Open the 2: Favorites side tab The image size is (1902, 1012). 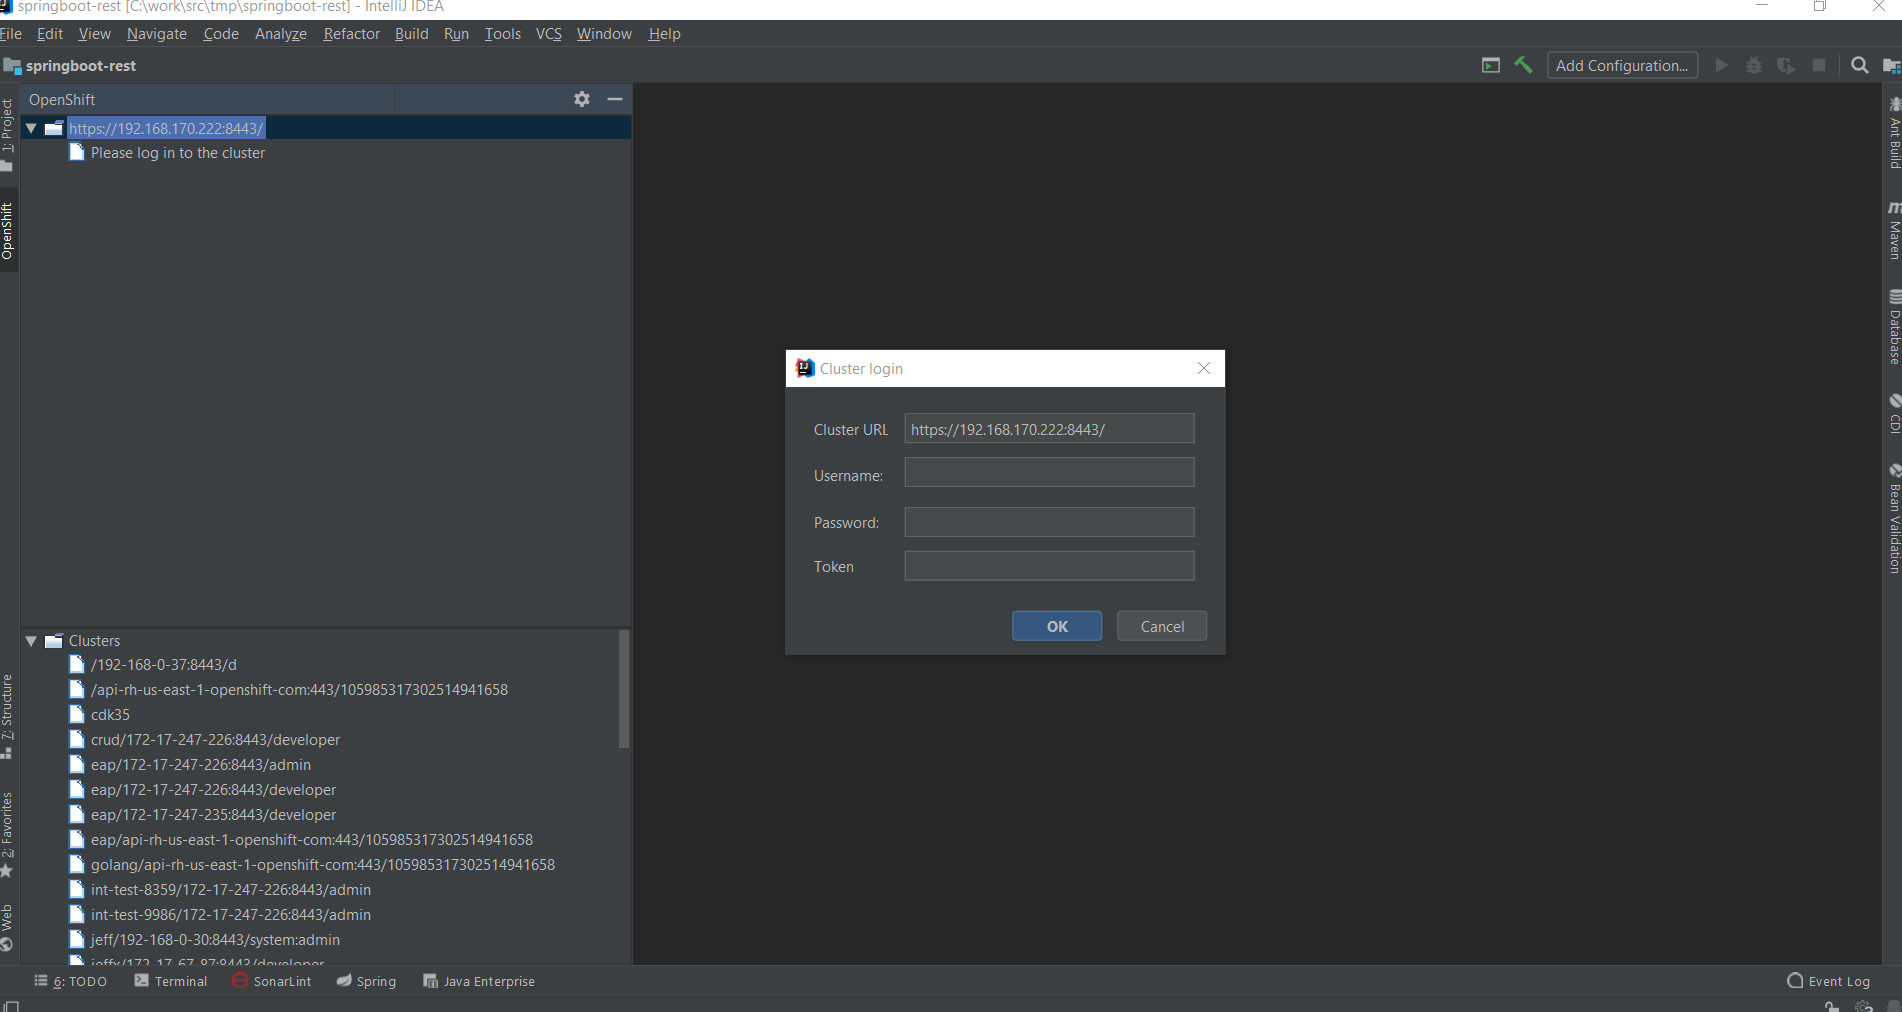point(7,834)
